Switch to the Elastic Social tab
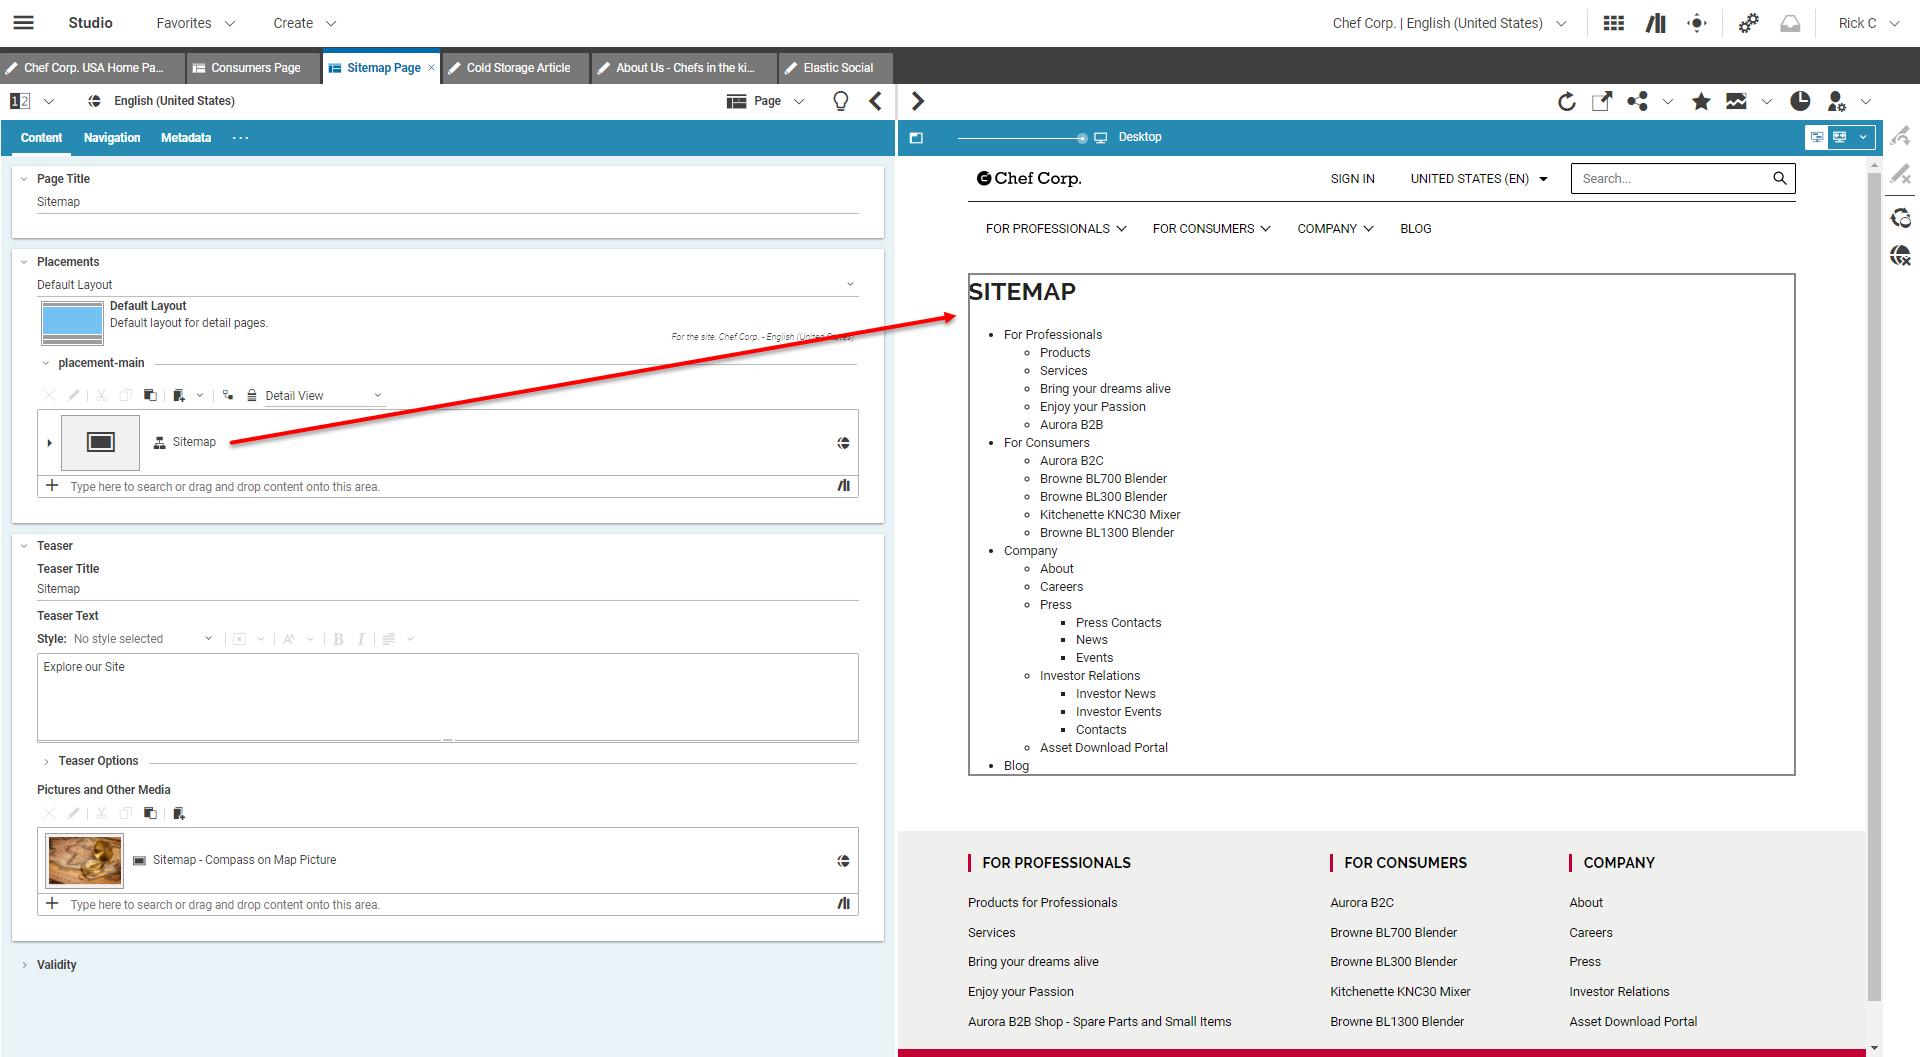Screen dimensions: 1920x1057 [x=836, y=68]
